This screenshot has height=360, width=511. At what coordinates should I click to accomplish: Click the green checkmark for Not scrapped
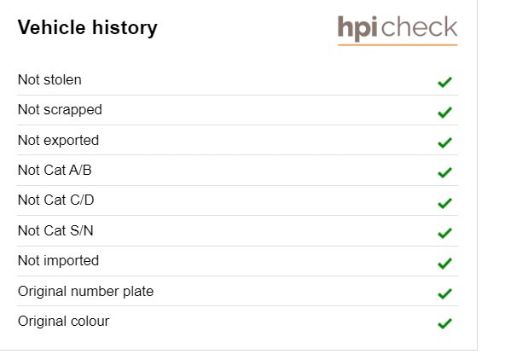pyautogui.click(x=445, y=112)
